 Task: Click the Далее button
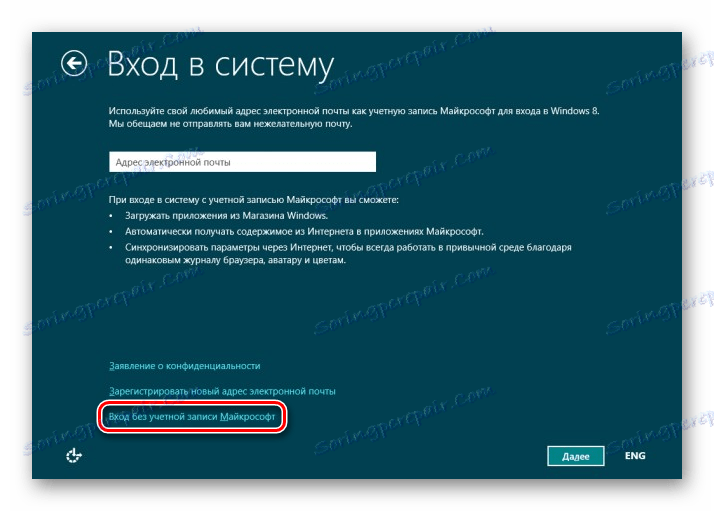(x=576, y=456)
